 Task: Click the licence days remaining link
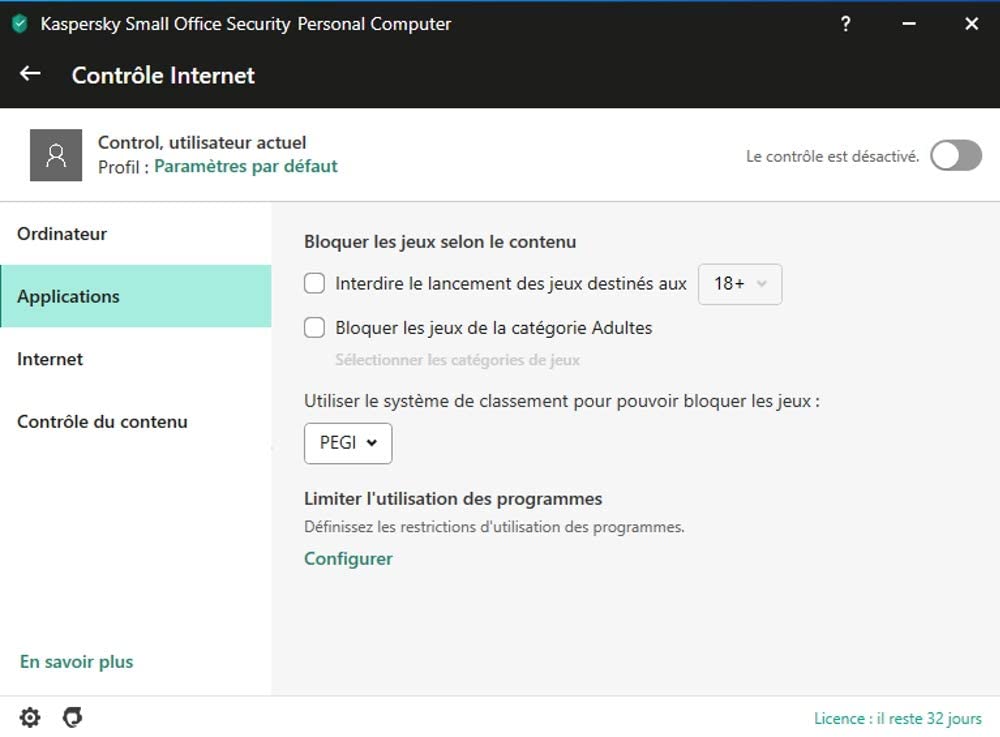click(x=897, y=718)
